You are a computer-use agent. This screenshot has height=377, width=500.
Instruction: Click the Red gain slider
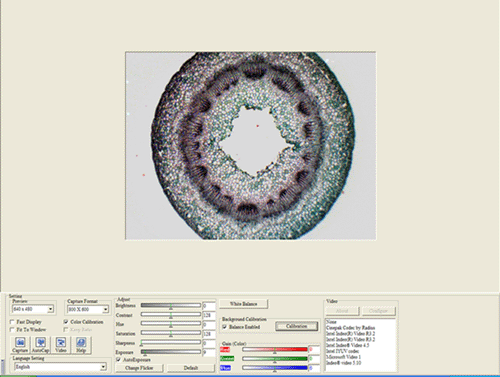275,350
